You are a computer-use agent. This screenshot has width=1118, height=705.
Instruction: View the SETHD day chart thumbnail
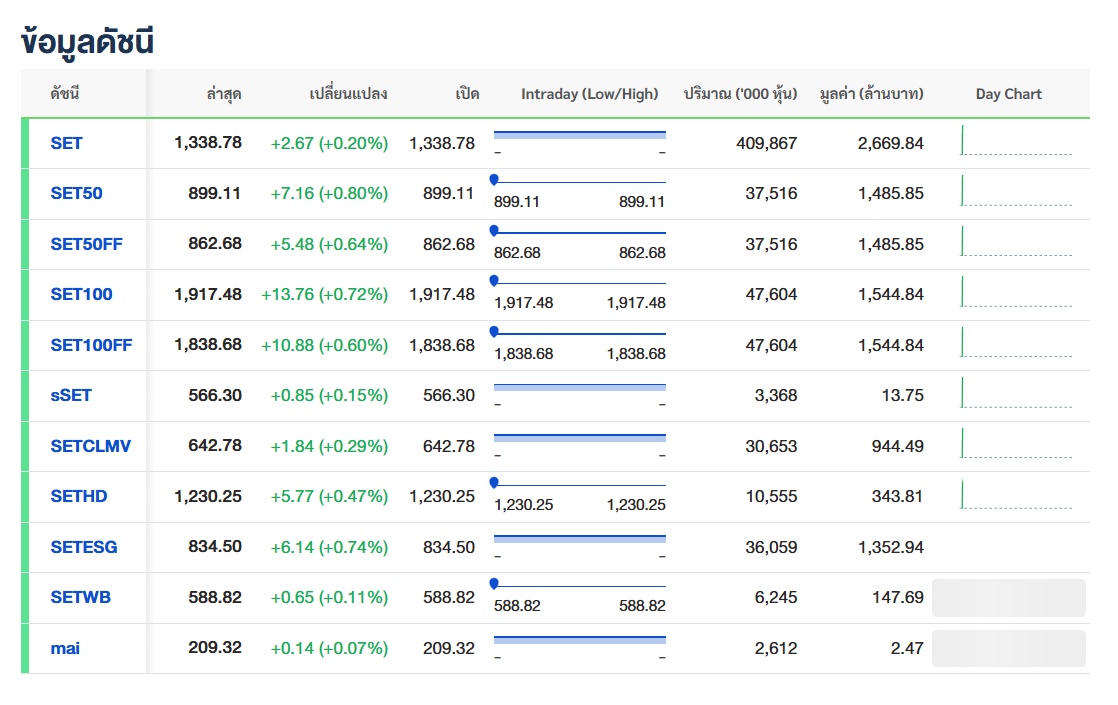[1015, 495]
